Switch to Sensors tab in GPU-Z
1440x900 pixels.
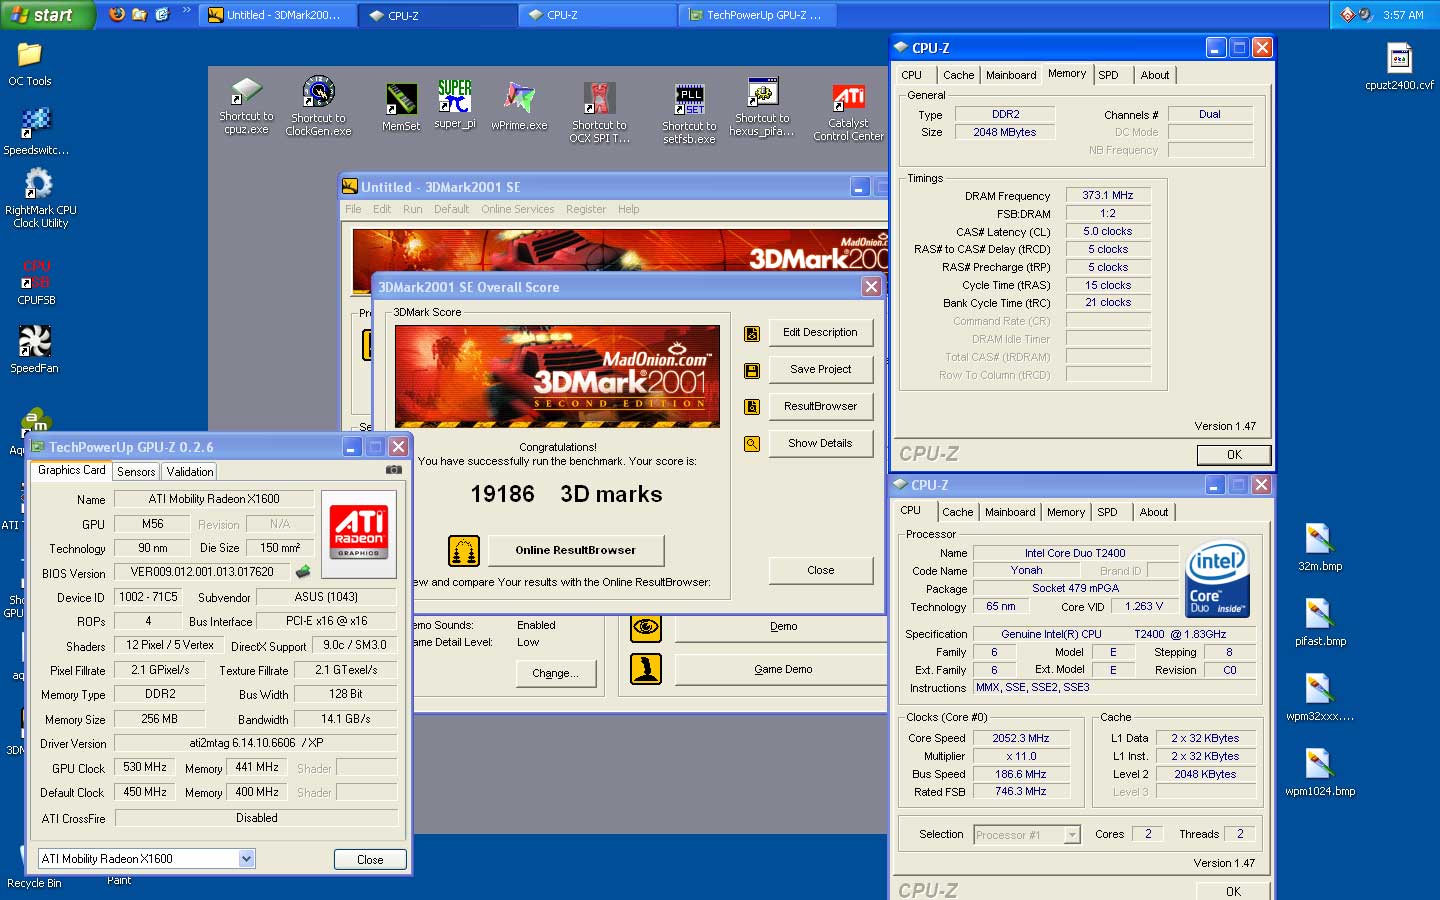(136, 472)
